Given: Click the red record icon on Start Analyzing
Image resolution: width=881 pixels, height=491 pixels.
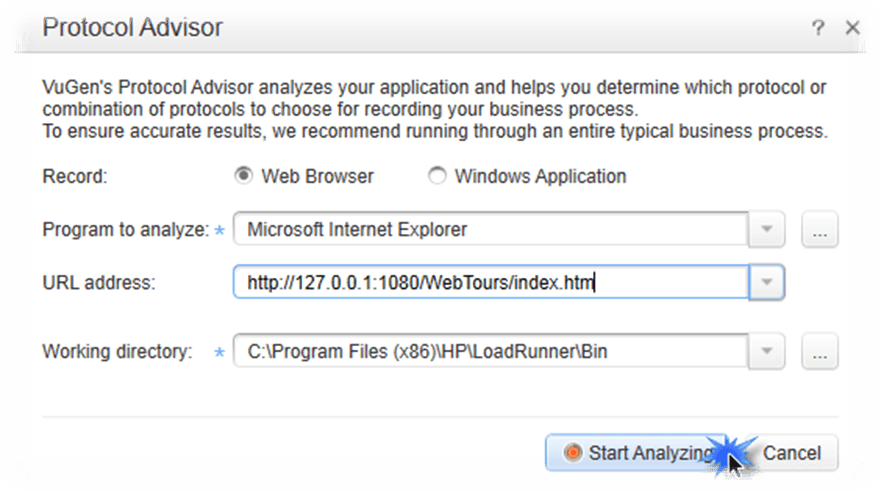Looking at the screenshot, I should [x=573, y=452].
